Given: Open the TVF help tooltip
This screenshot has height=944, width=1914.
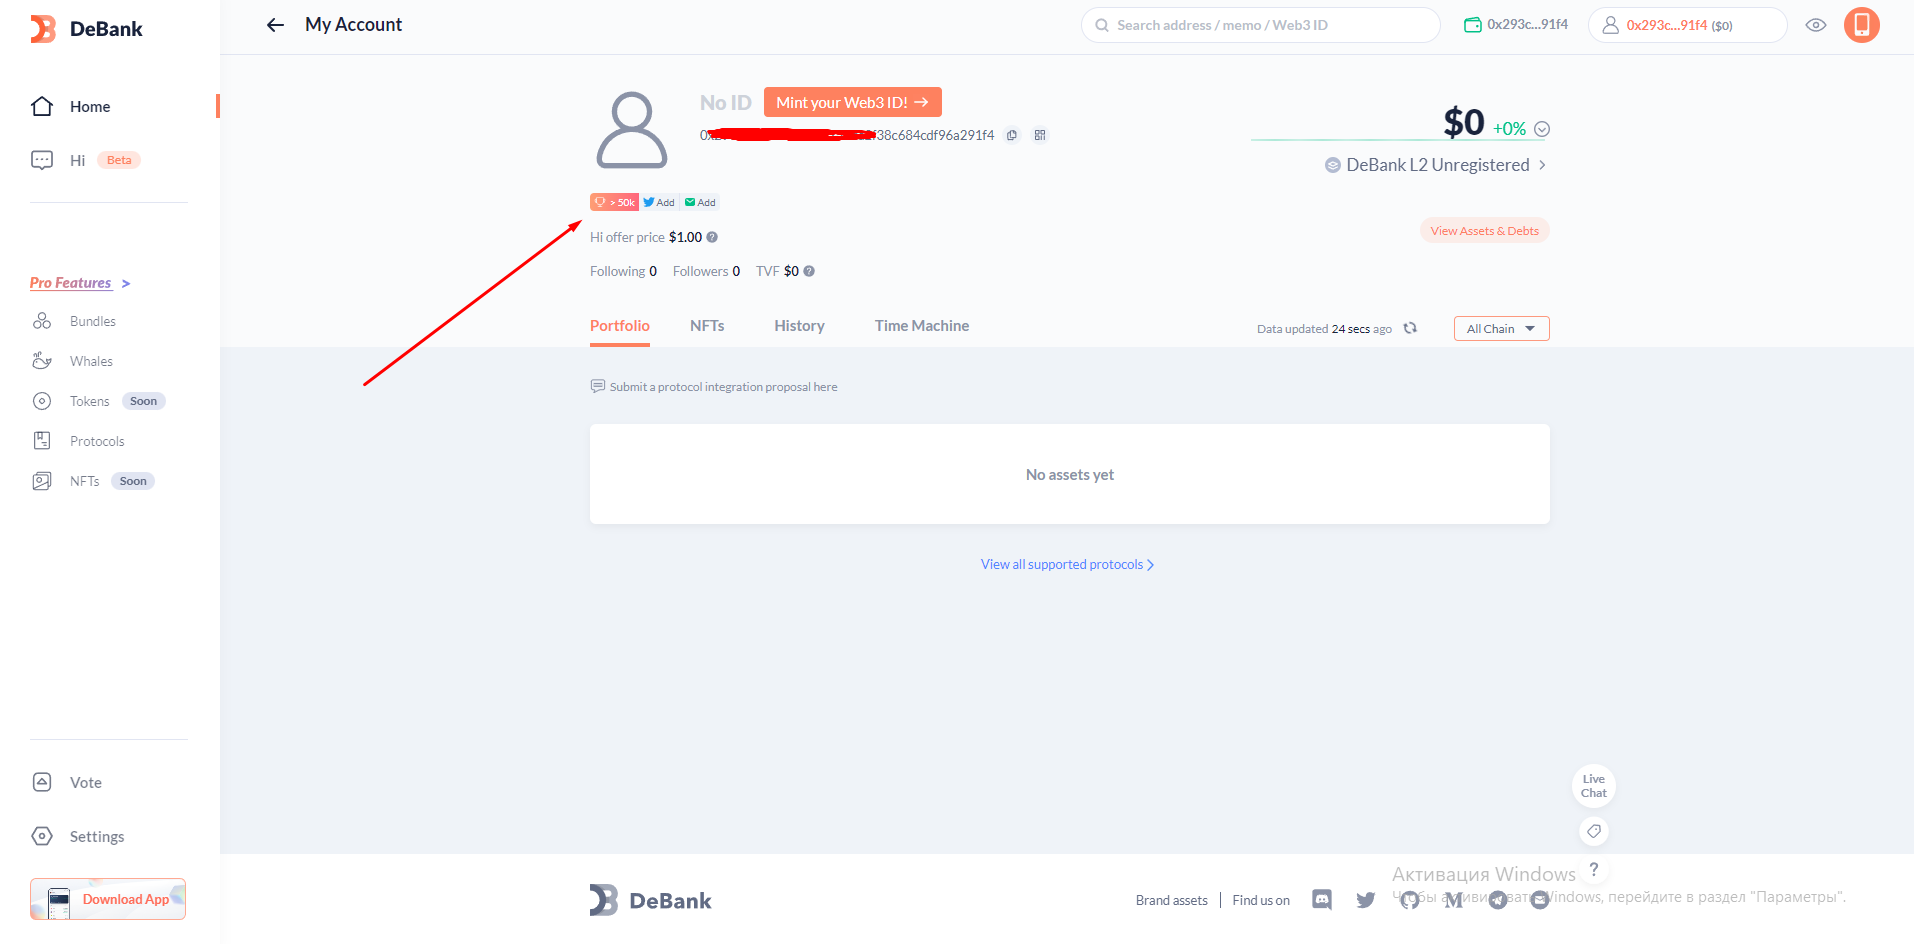Looking at the screenshot, I should pyautogui.click(x=809, y=271).
